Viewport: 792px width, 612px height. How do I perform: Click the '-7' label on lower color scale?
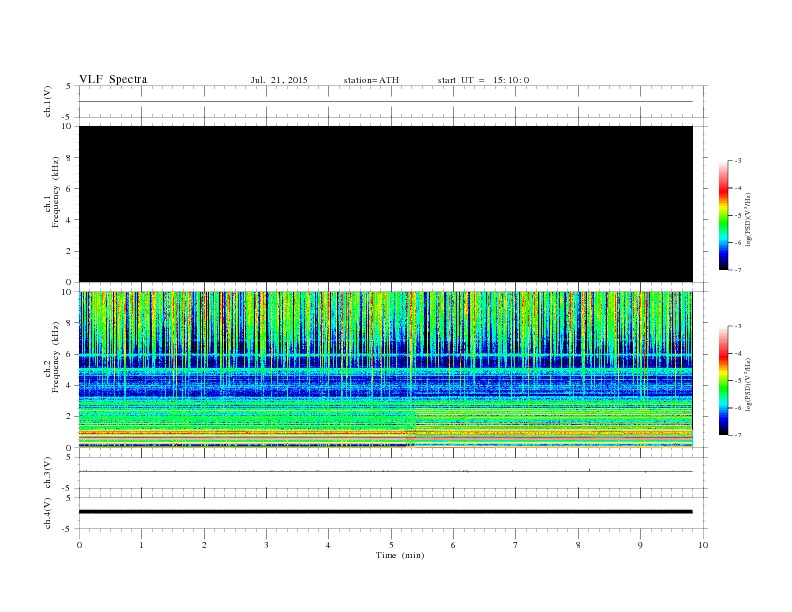(x=737, y=435)
